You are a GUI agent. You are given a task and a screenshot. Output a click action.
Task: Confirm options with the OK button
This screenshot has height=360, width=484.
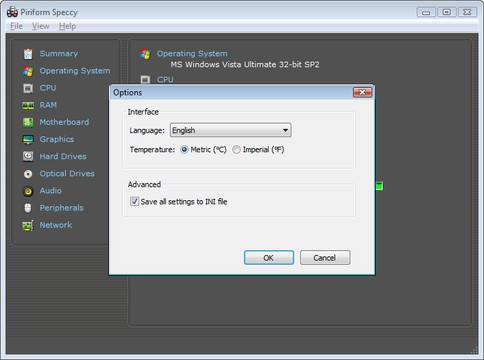pos(269,258)
